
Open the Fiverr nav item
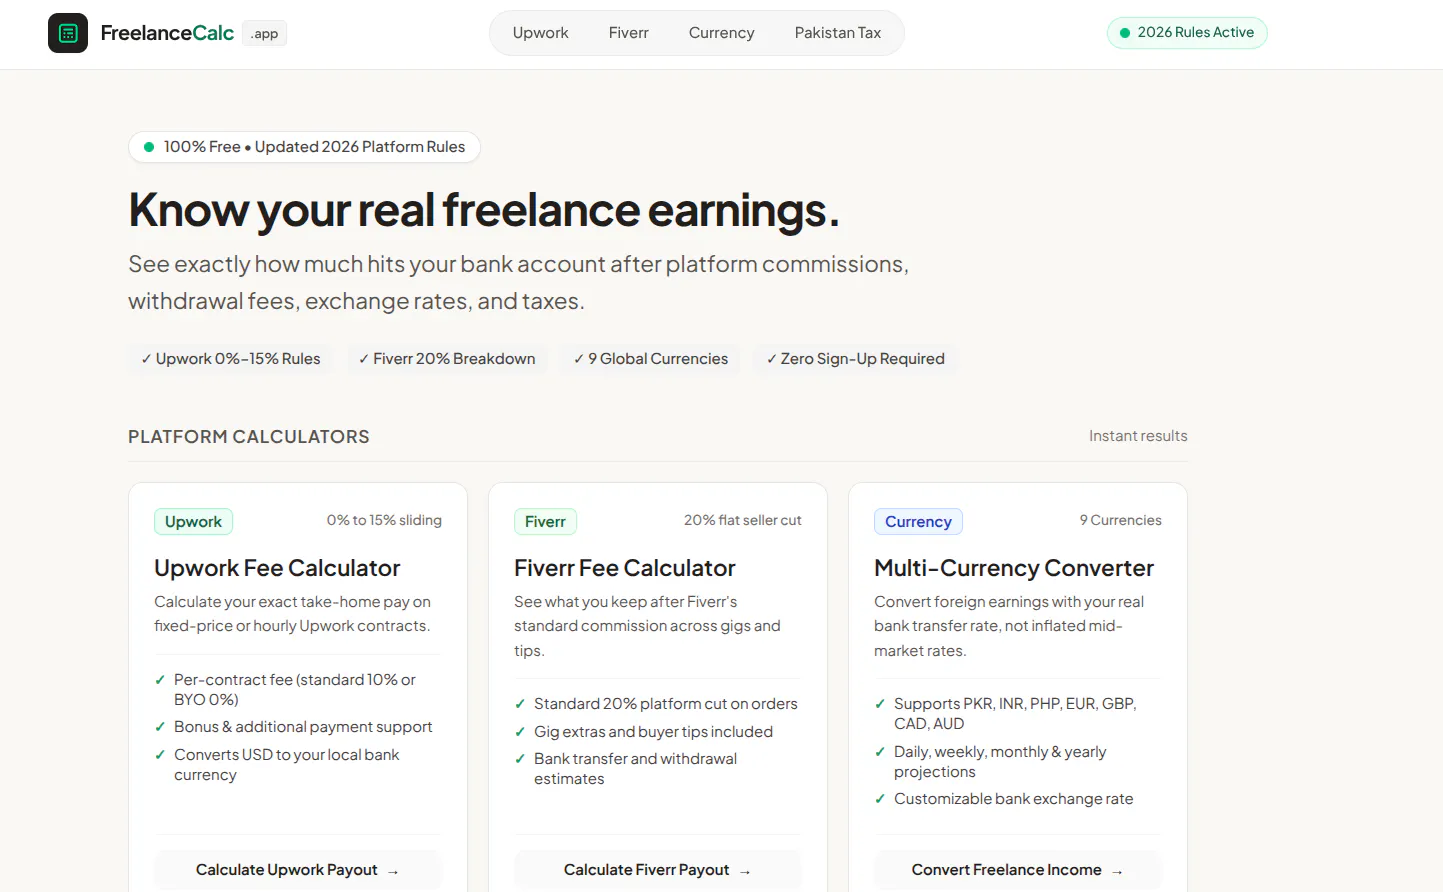pos(628,33)
